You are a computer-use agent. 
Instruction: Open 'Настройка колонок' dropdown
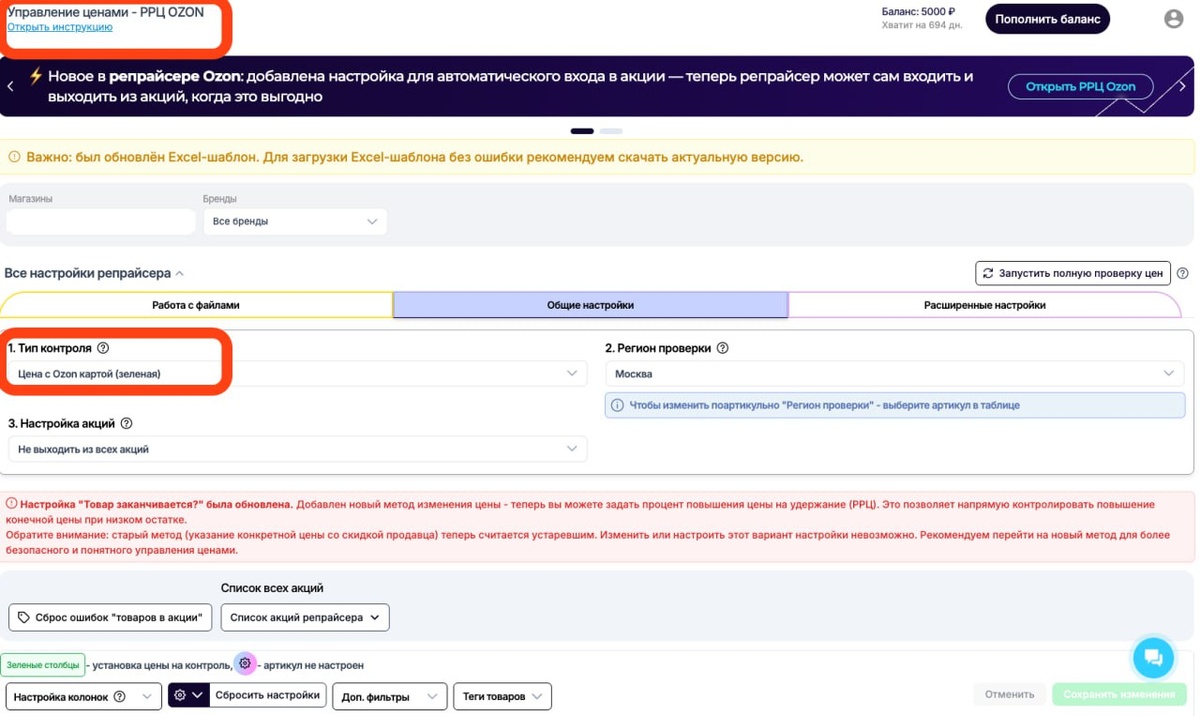(84, 696)
